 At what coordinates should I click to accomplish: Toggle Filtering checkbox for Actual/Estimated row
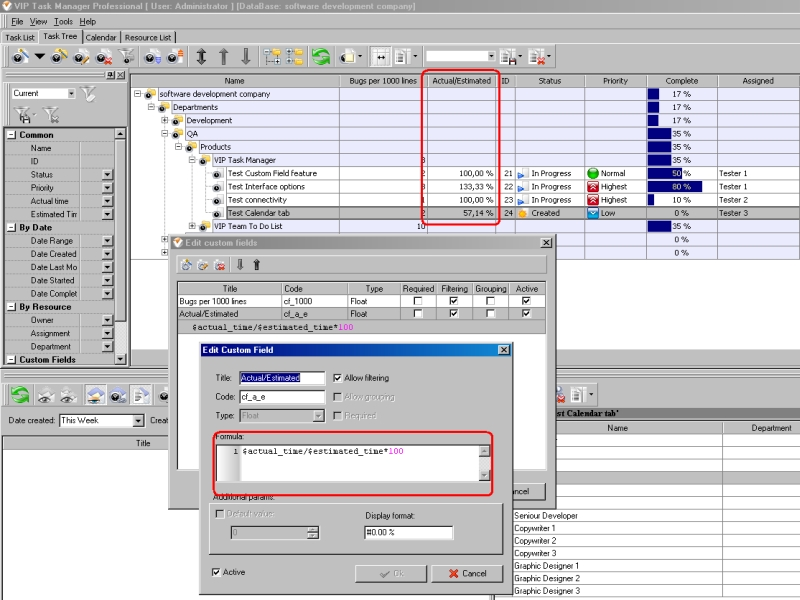tap(454, 314)
